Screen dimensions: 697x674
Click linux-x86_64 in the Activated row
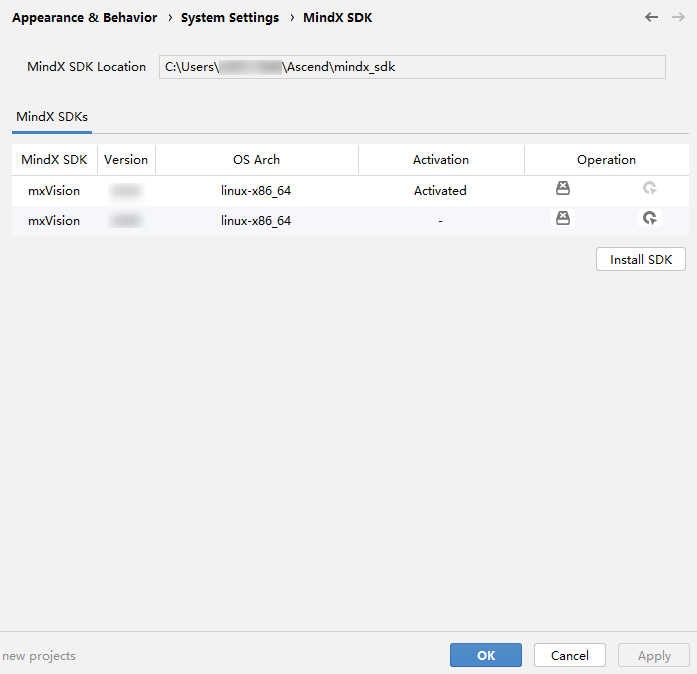(x=256, y=191)
